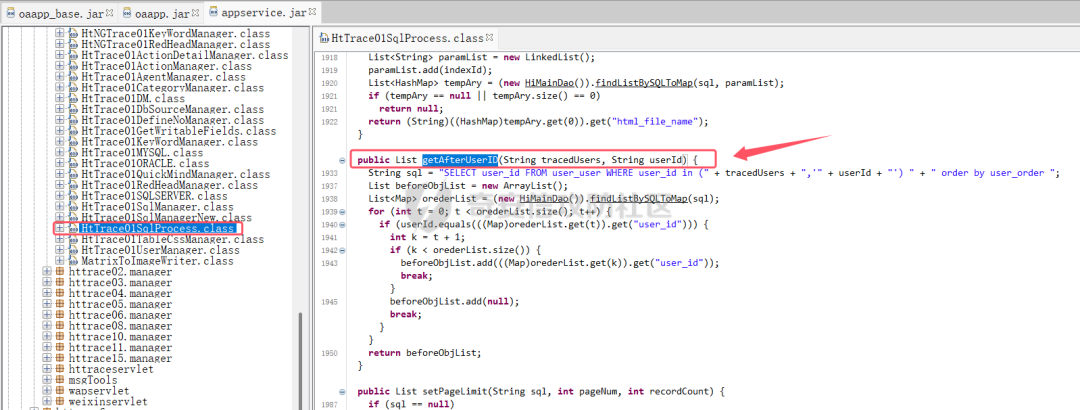Collapse the if block at line 1942
Screen dimensions: 1080x410
pos(342,250)
